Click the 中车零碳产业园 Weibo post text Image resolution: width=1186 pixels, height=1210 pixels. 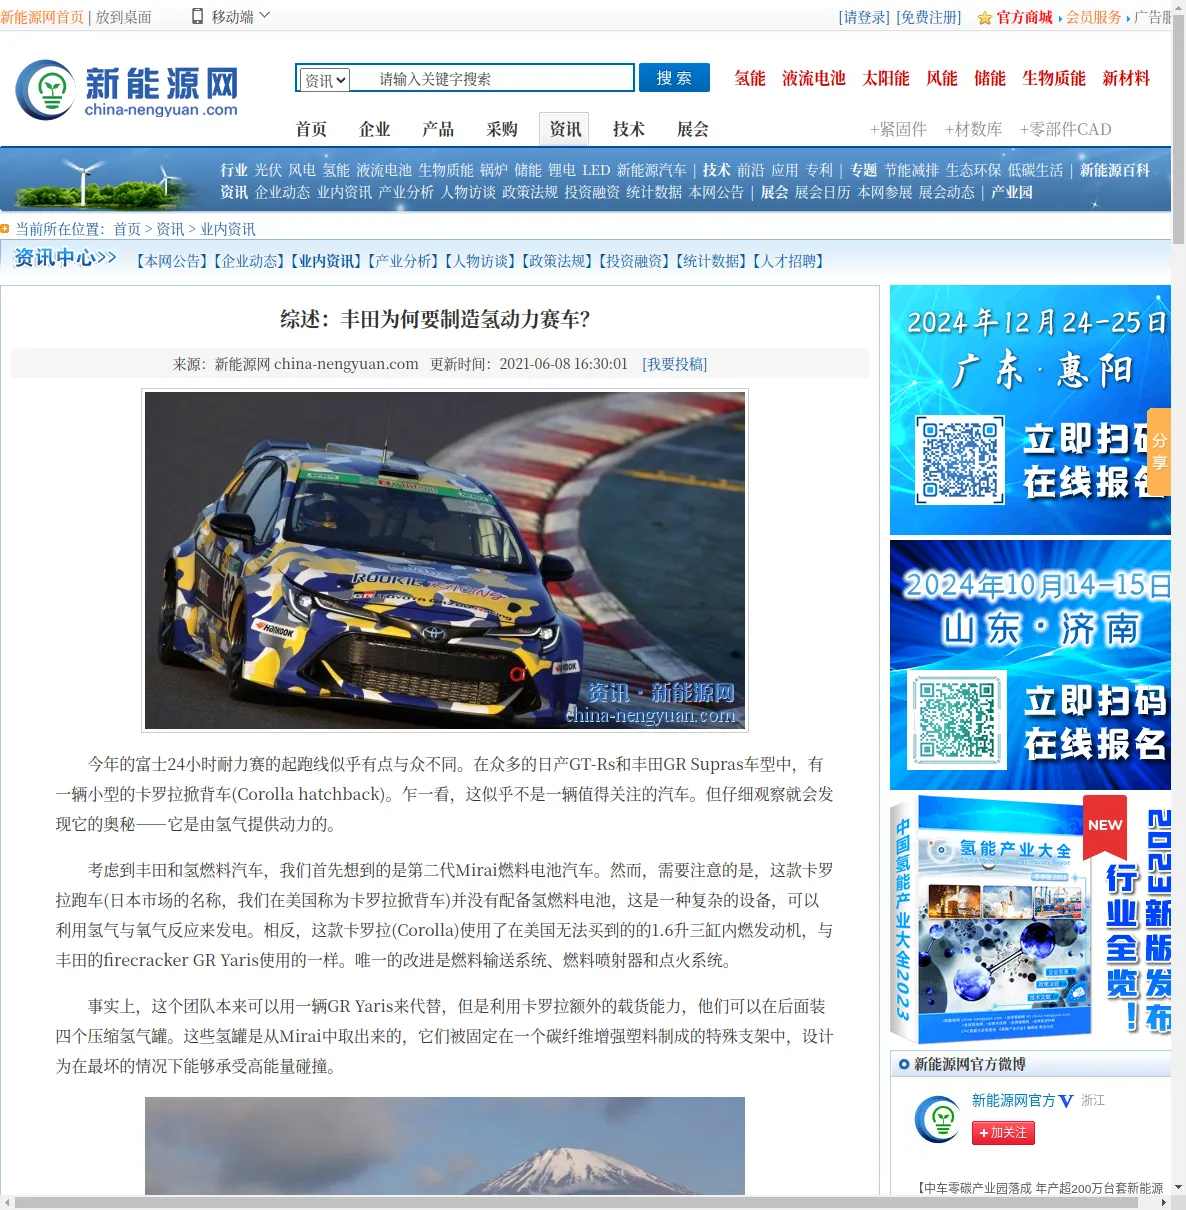[x=1040, y=1188]
